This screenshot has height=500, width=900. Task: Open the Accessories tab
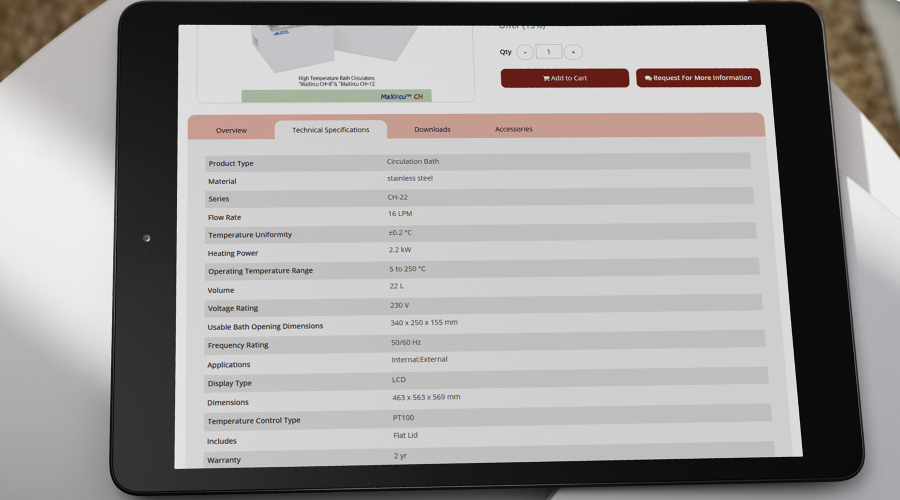[x=514, y=129]
